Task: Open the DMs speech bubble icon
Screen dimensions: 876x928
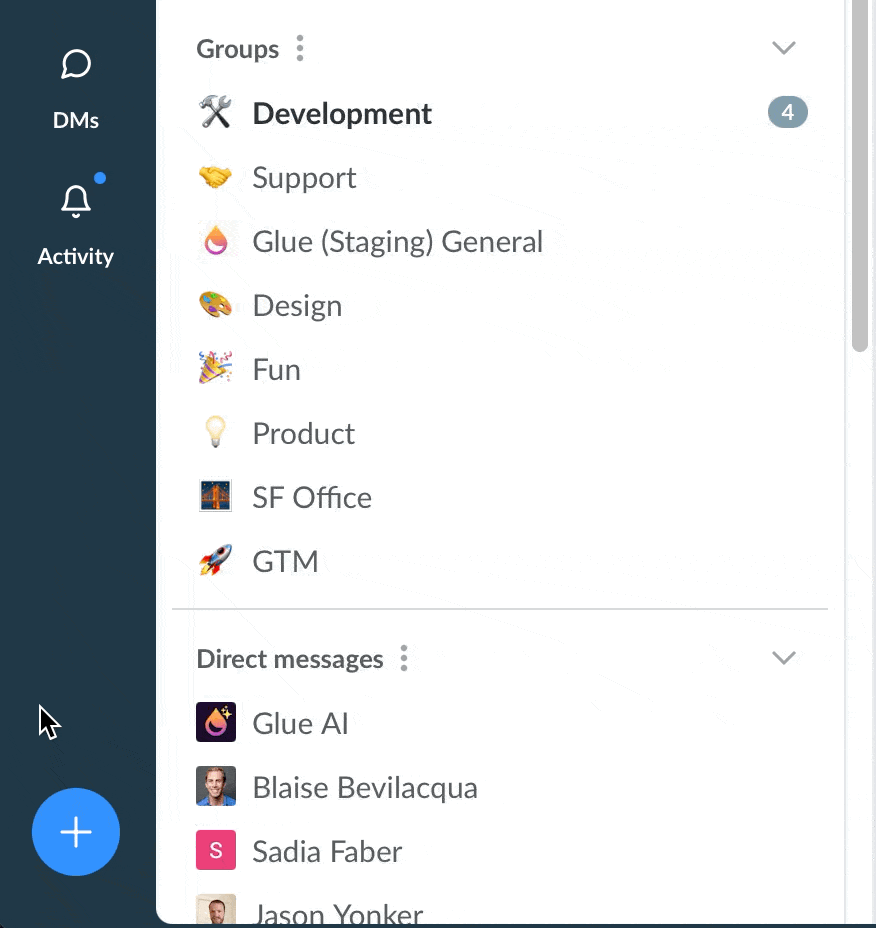Action: click(x=76, y=66)
